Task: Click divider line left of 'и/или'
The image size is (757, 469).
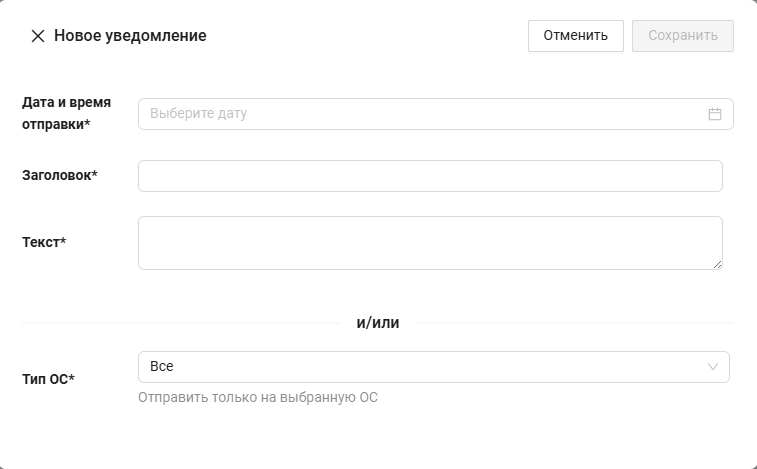Action: pyautogui.click(x=180, y=323)
